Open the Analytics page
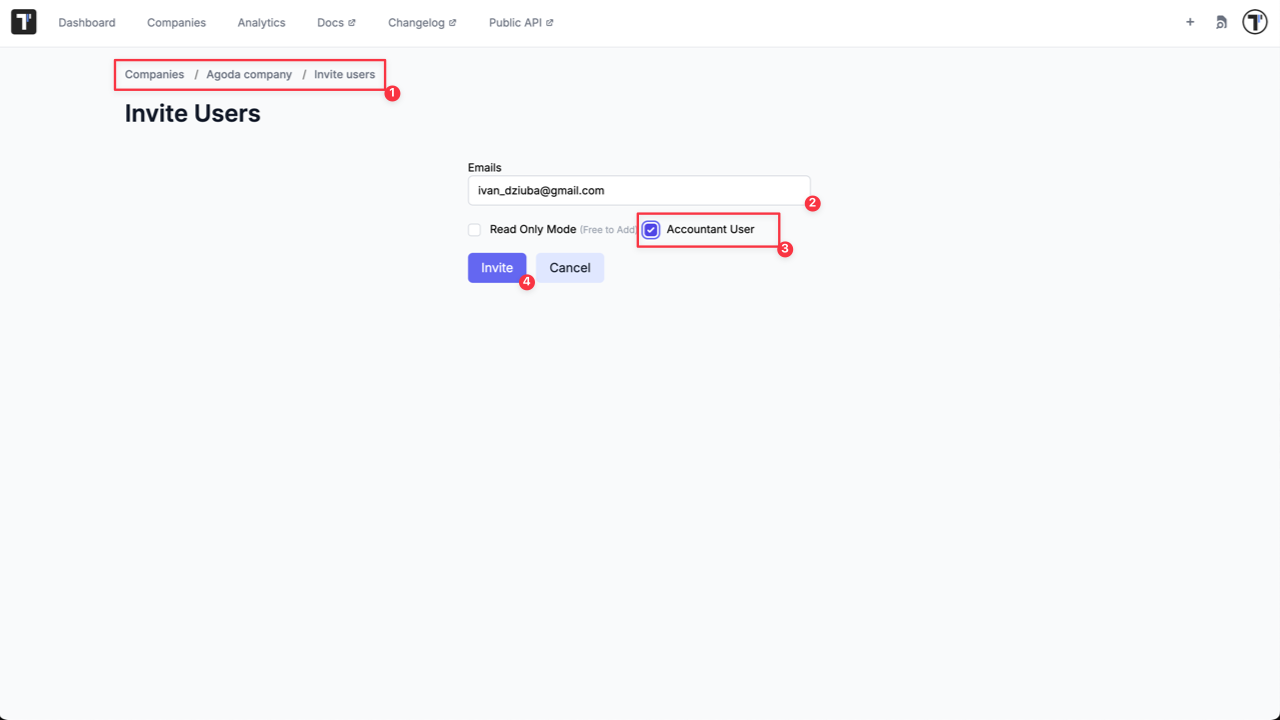1280x720 pixels. [261, 22]
